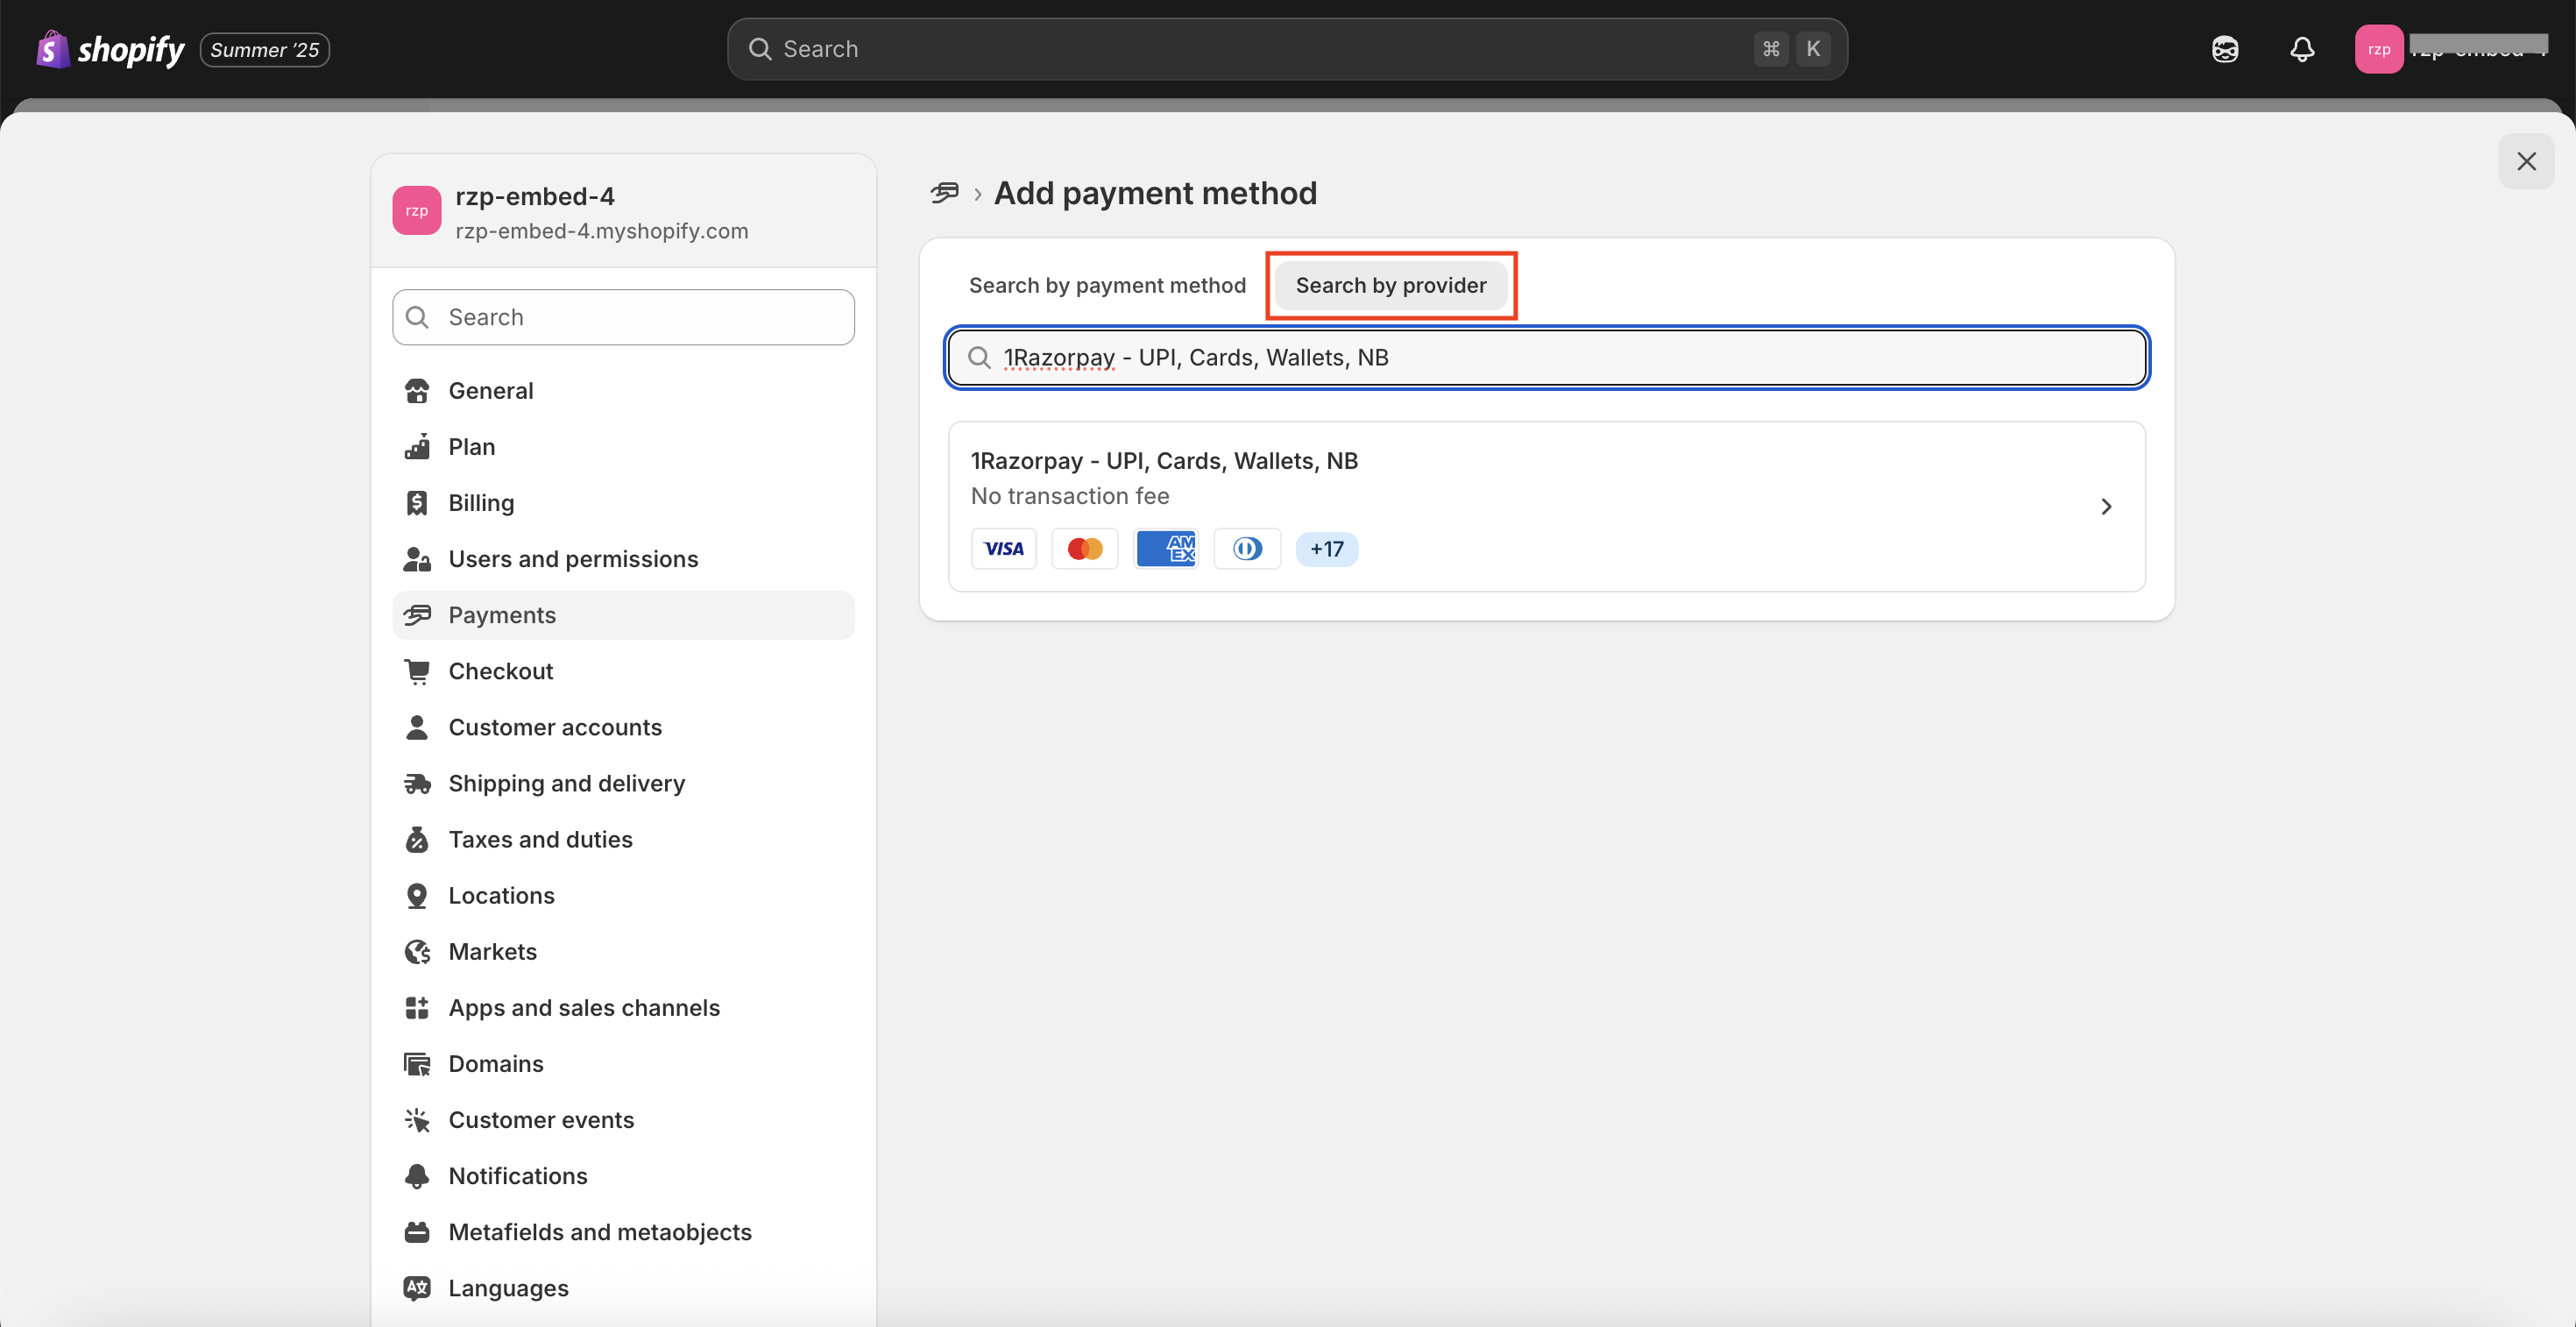Click the ⌘K shortcut hint

(1792, 49)
